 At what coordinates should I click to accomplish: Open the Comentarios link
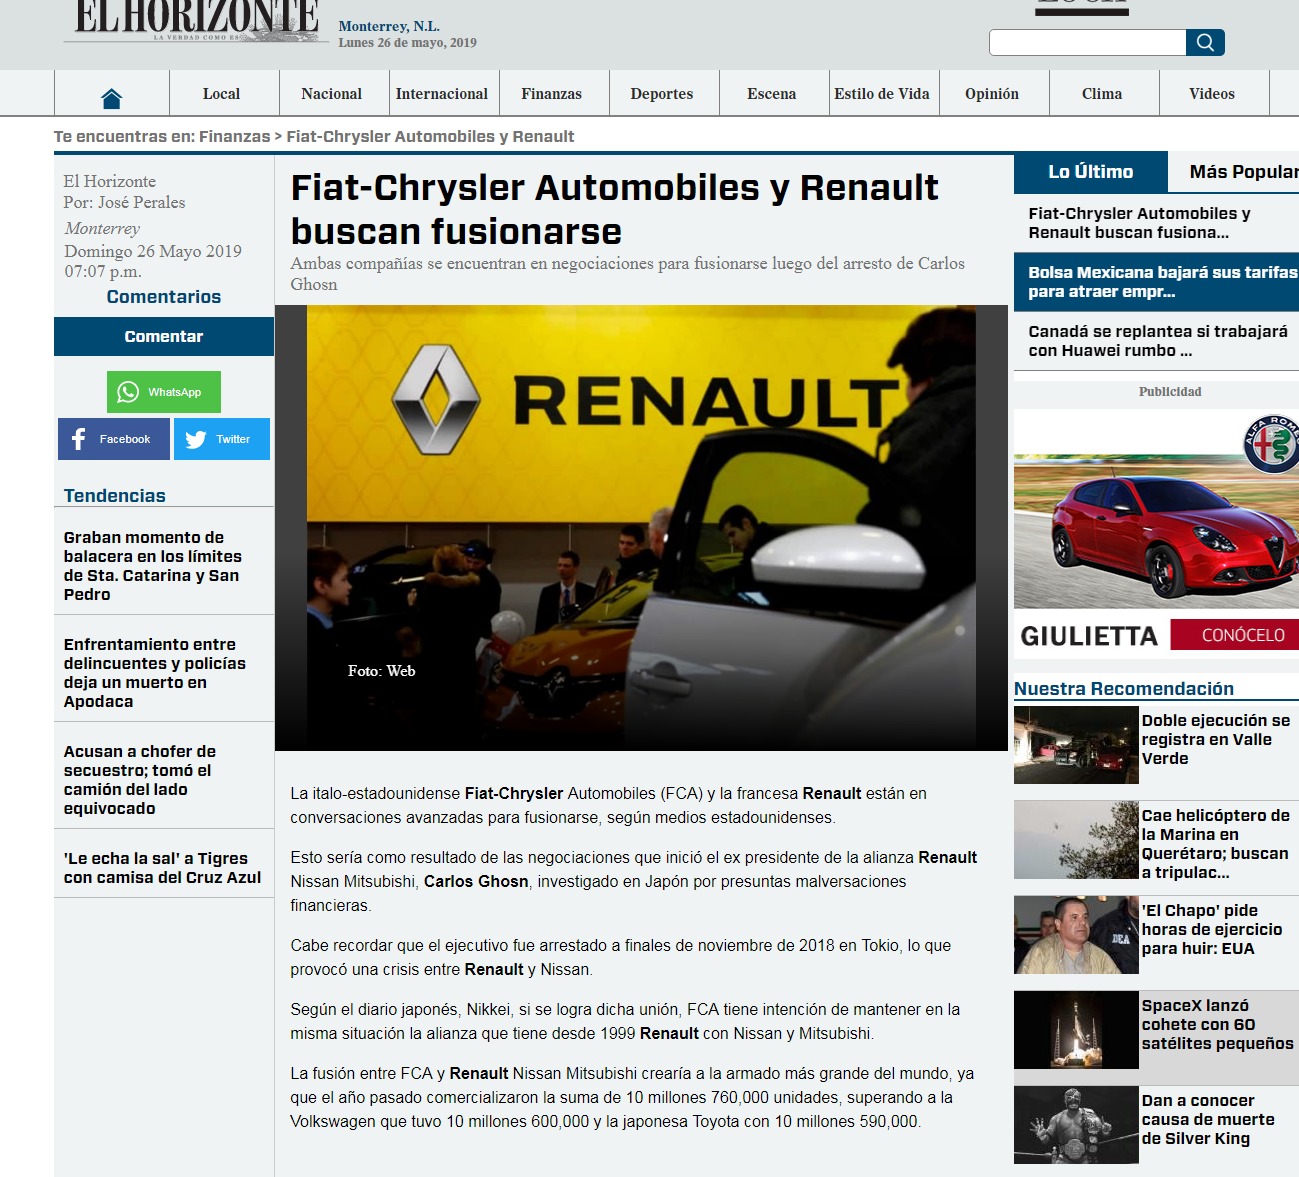point(164,297)
